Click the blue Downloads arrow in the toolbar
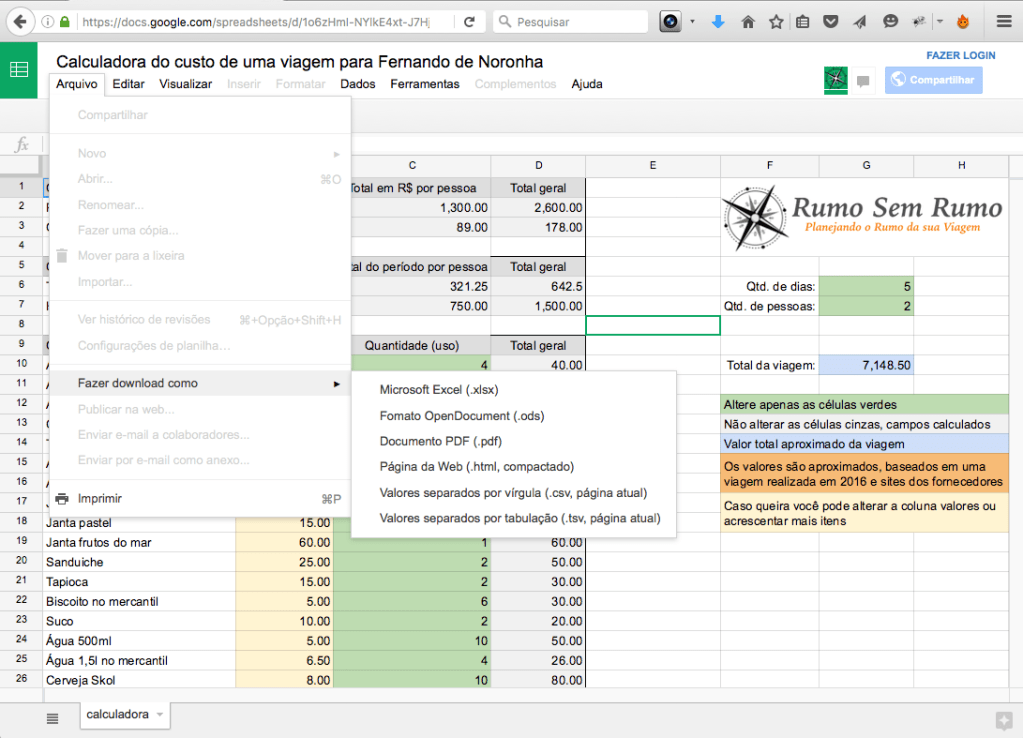 tap(718, 20)
